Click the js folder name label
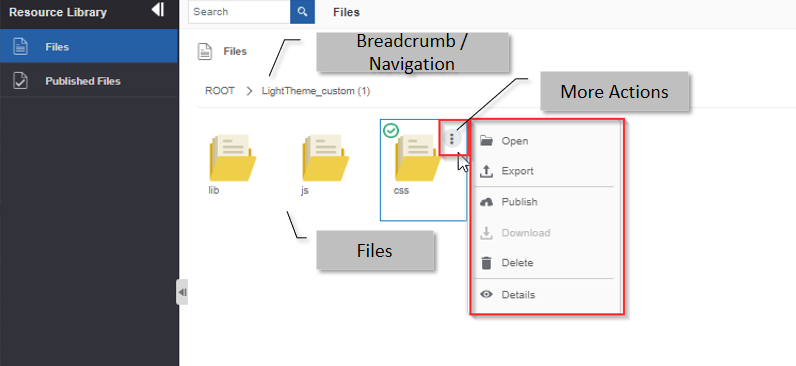This screenshot has height=366, width=796. (x=305, y=191)
